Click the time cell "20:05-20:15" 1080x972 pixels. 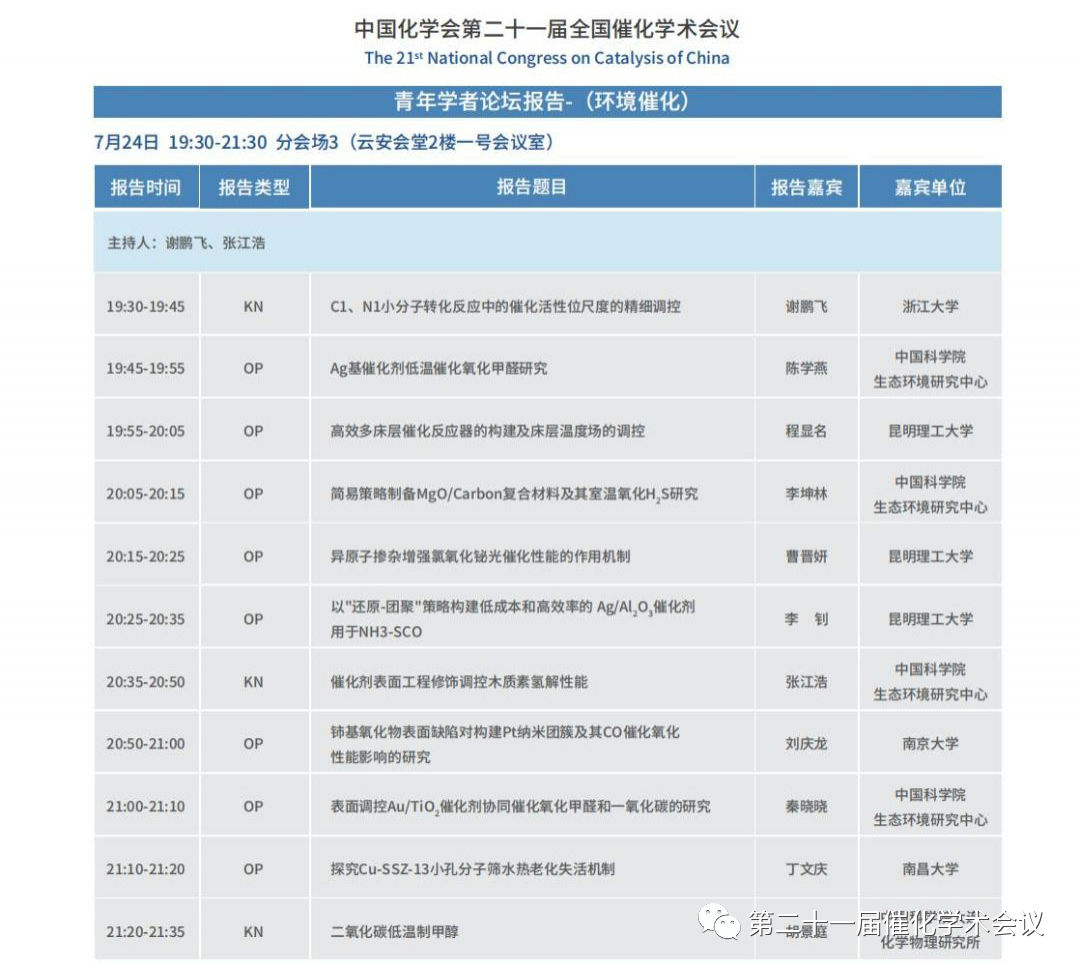145,494
